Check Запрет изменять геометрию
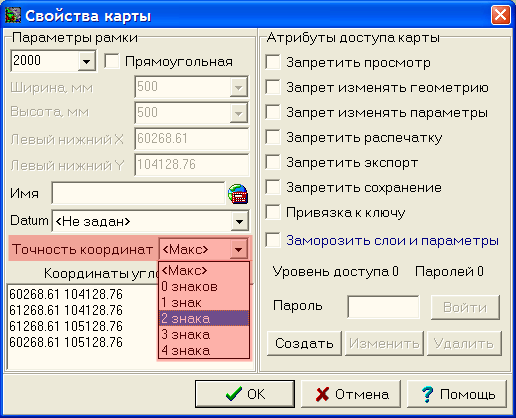Screen dimensions: 516x418 click(x=273, y=87)
